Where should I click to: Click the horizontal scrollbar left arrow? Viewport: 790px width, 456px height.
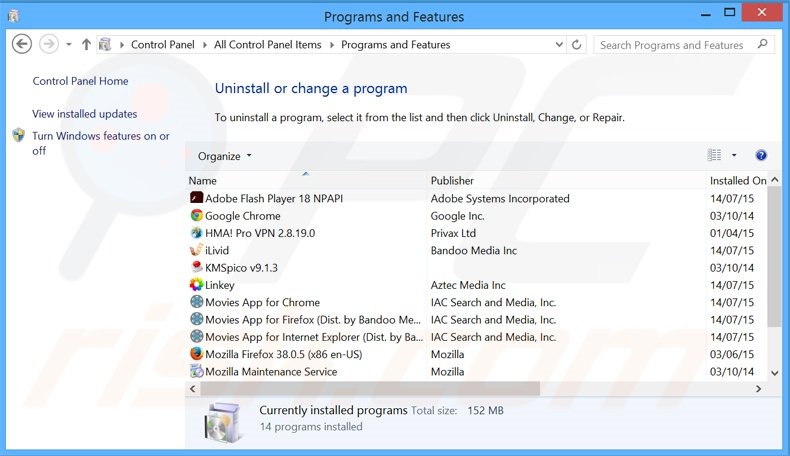click(x=192, y=388)
